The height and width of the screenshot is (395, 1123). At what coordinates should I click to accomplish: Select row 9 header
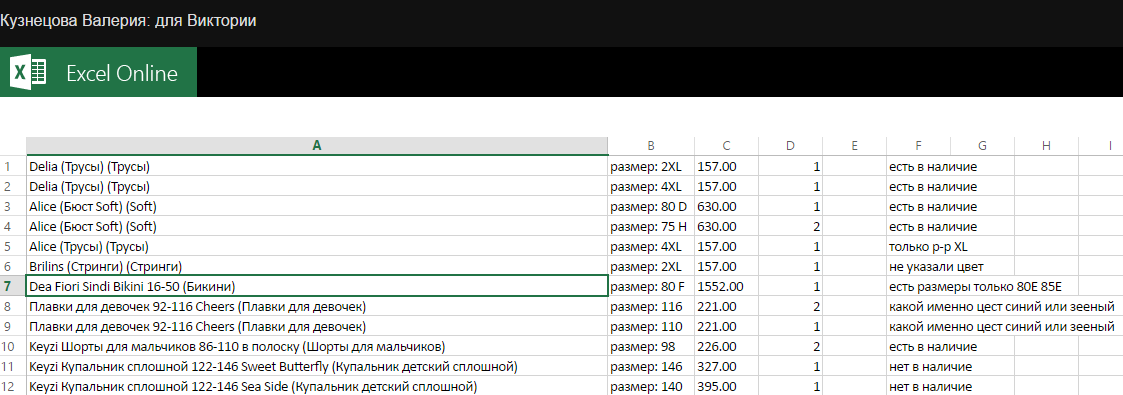tap(13, 327)
